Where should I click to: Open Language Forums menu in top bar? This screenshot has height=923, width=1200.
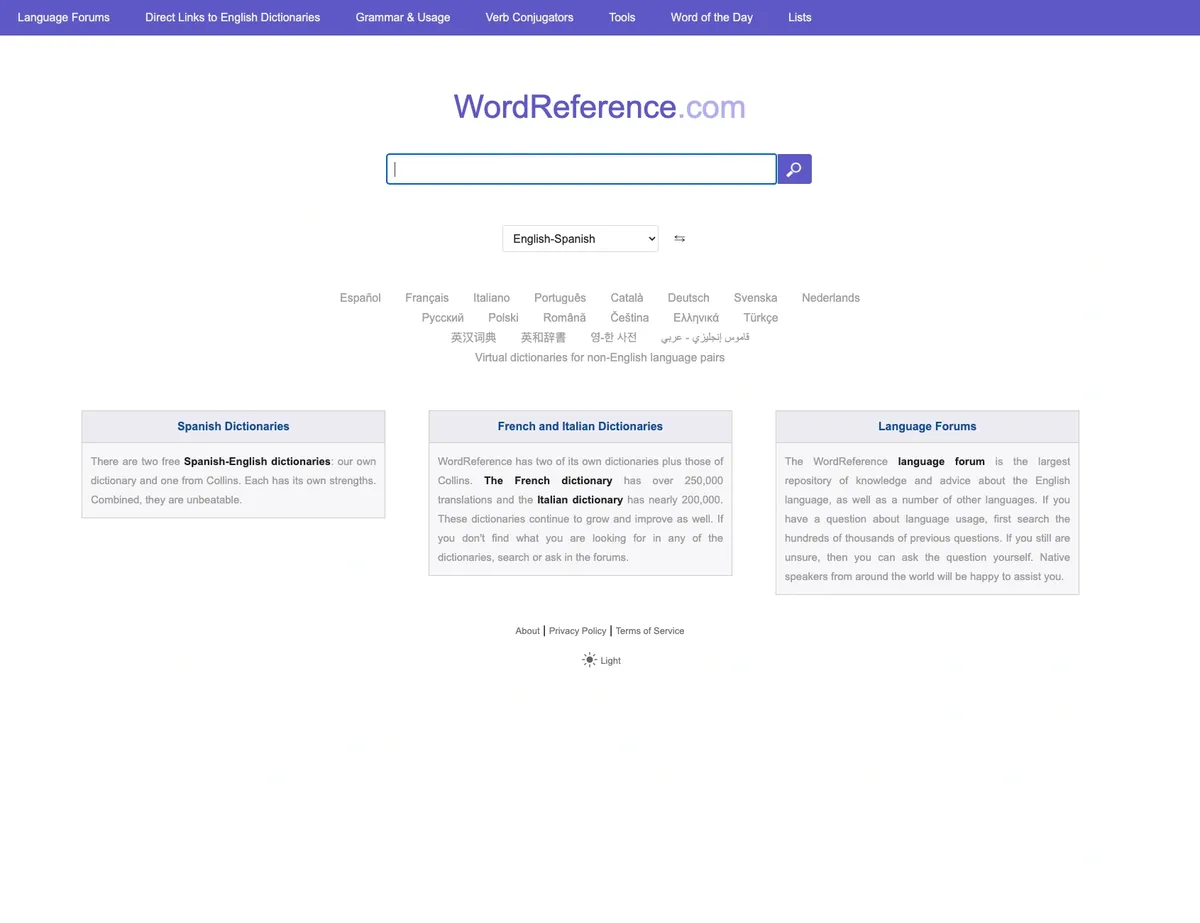(64, 17)
